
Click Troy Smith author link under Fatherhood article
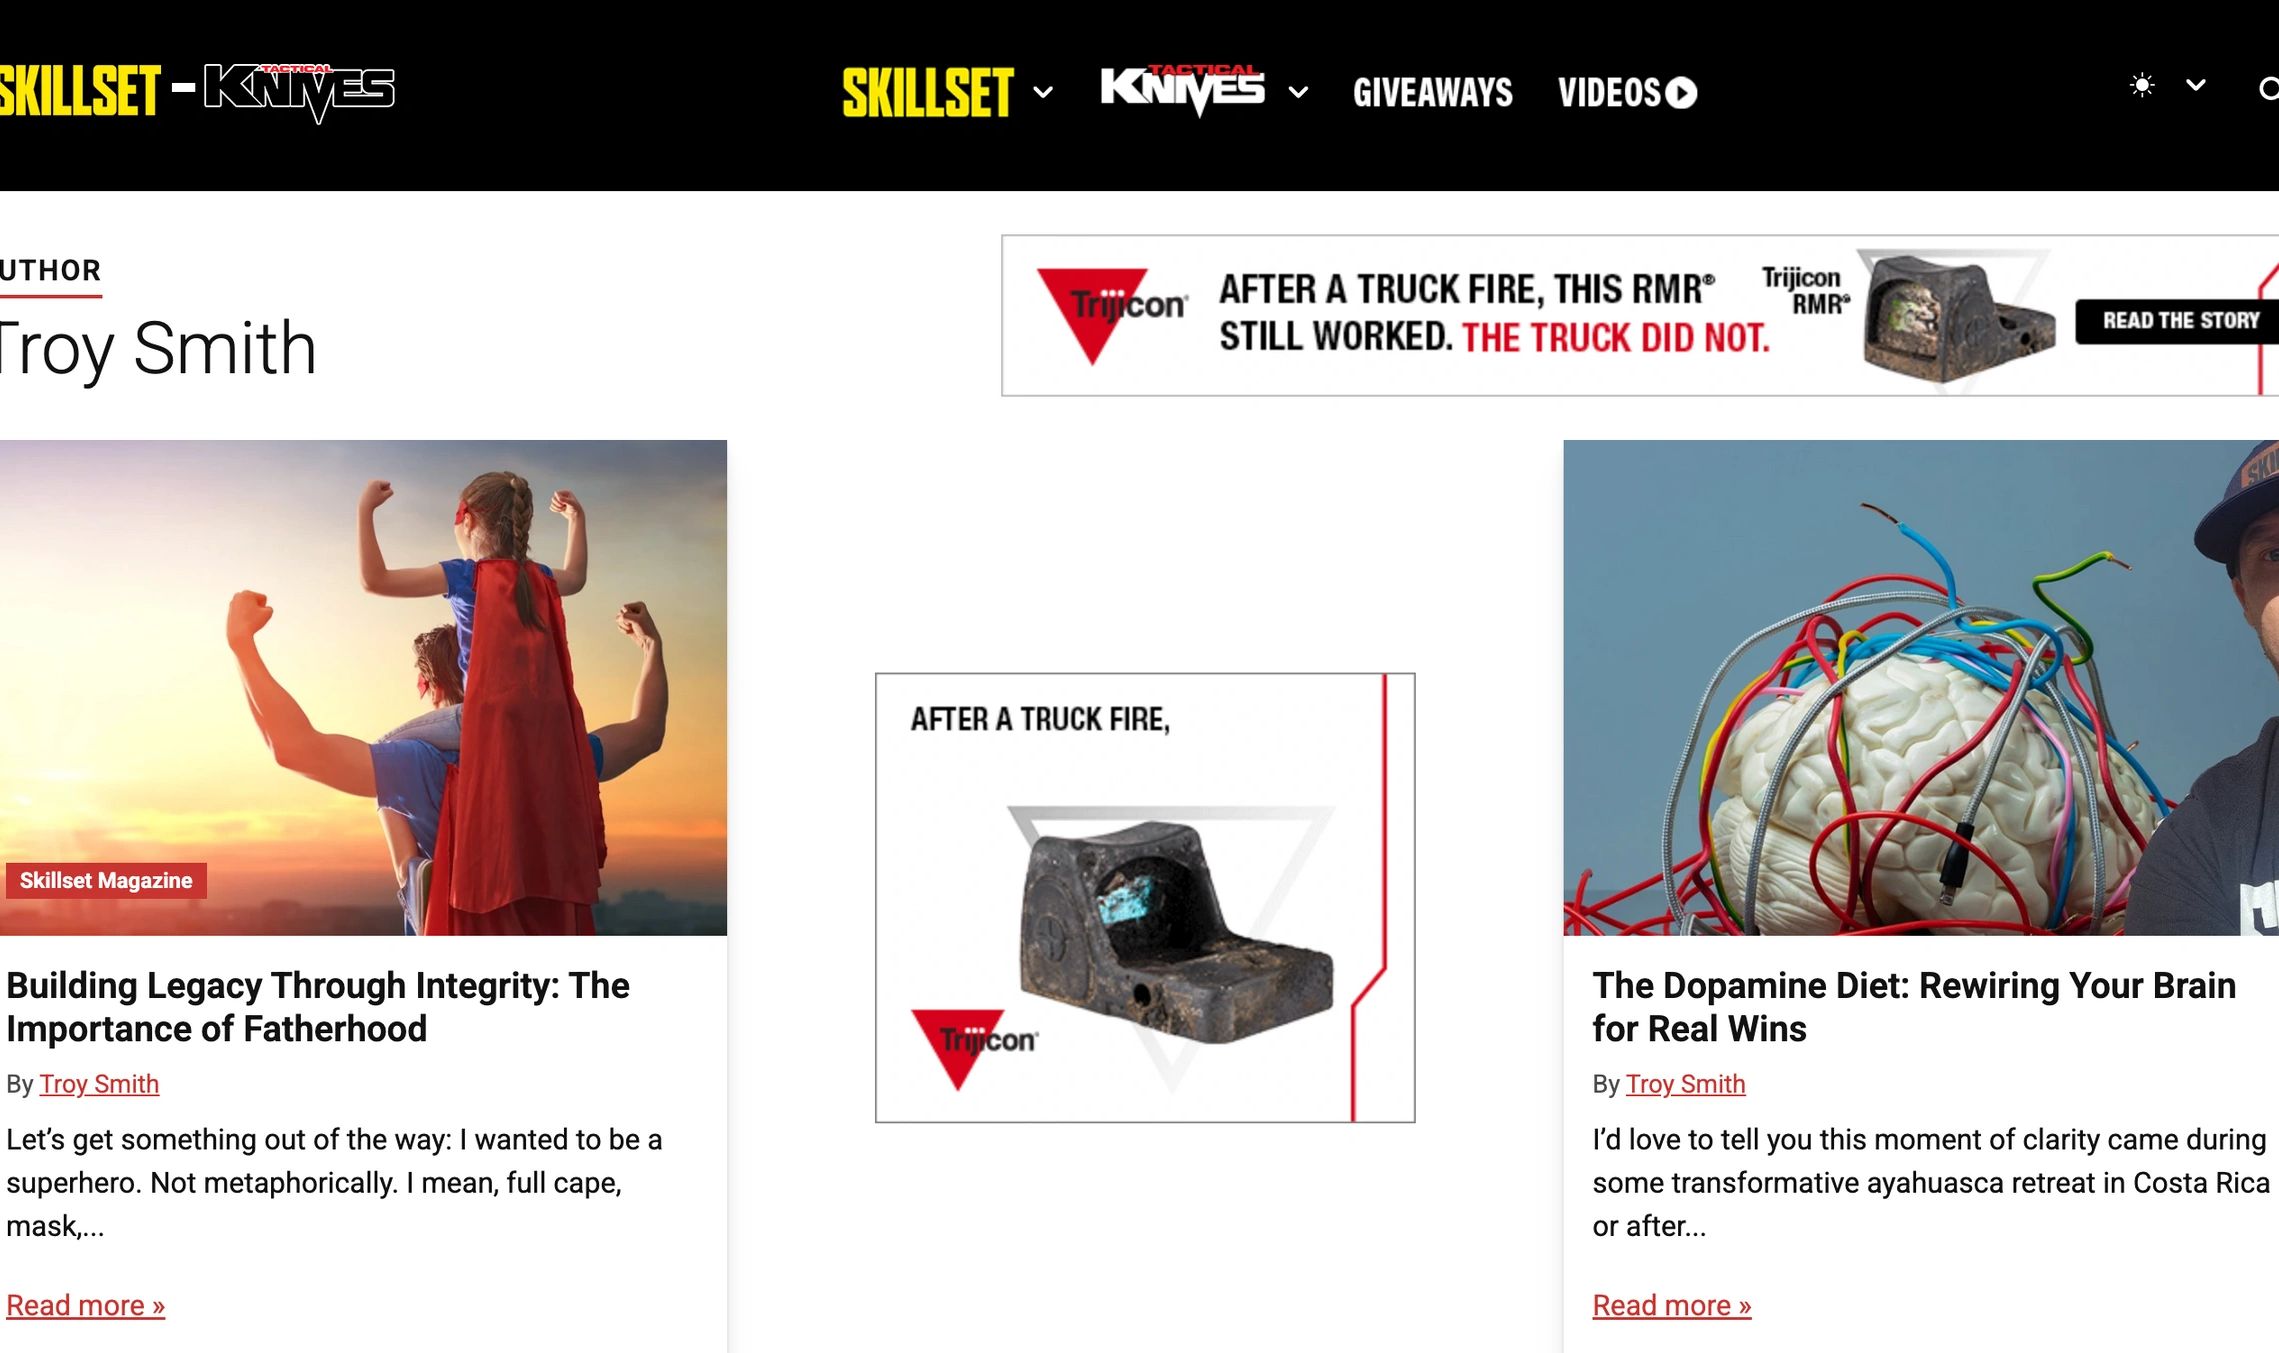tap(99, 1084)
